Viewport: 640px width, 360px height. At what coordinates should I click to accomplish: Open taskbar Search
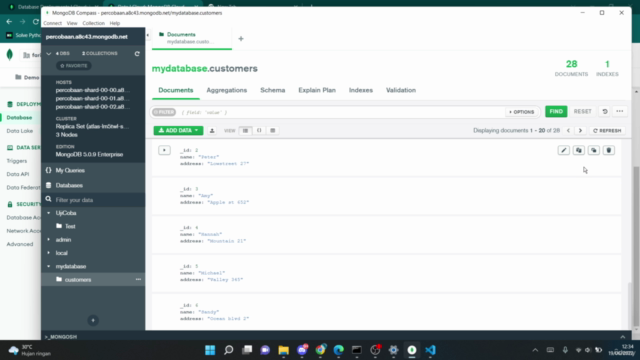229,350
